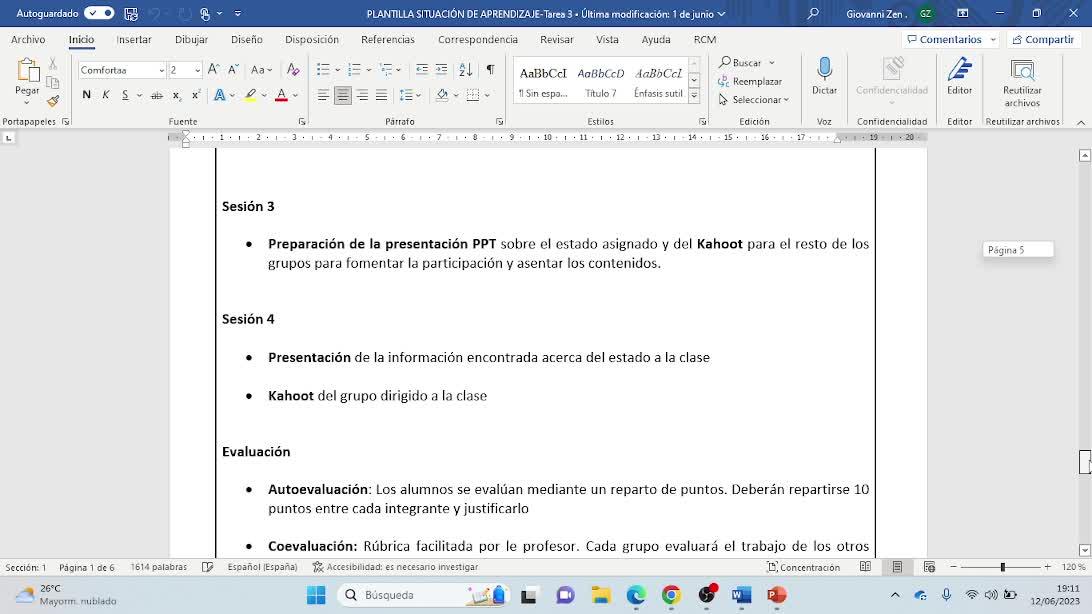Toggle Concentración focus mode
The height and width of the screenshot is (614, 1092).
click(x=804, y=567)
